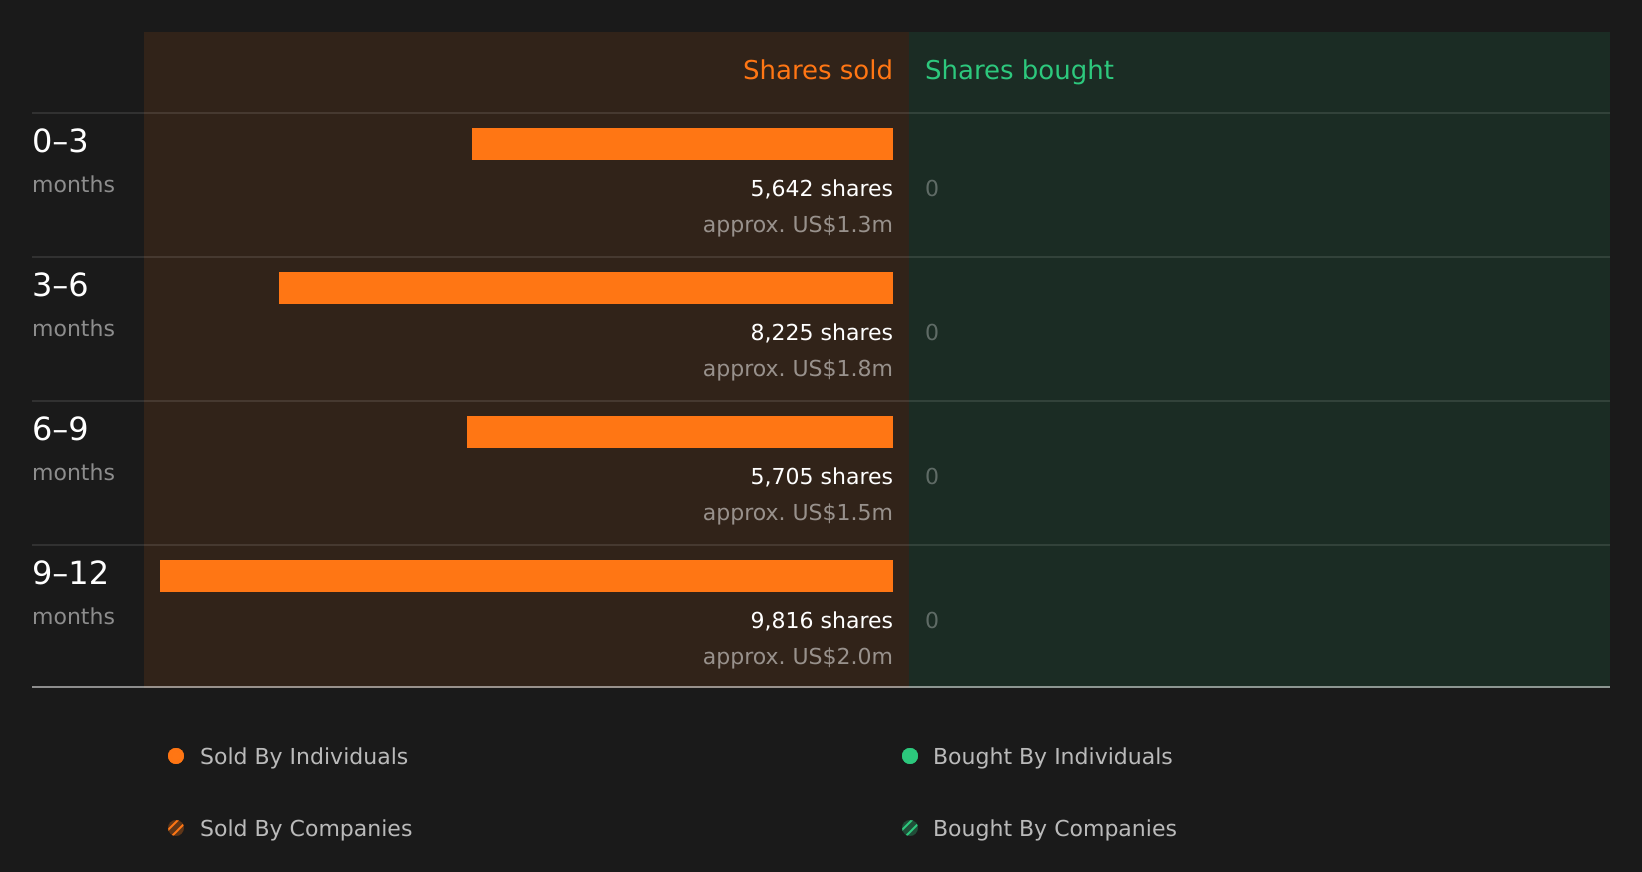Click the 0–3 months row label

(73, 161)
